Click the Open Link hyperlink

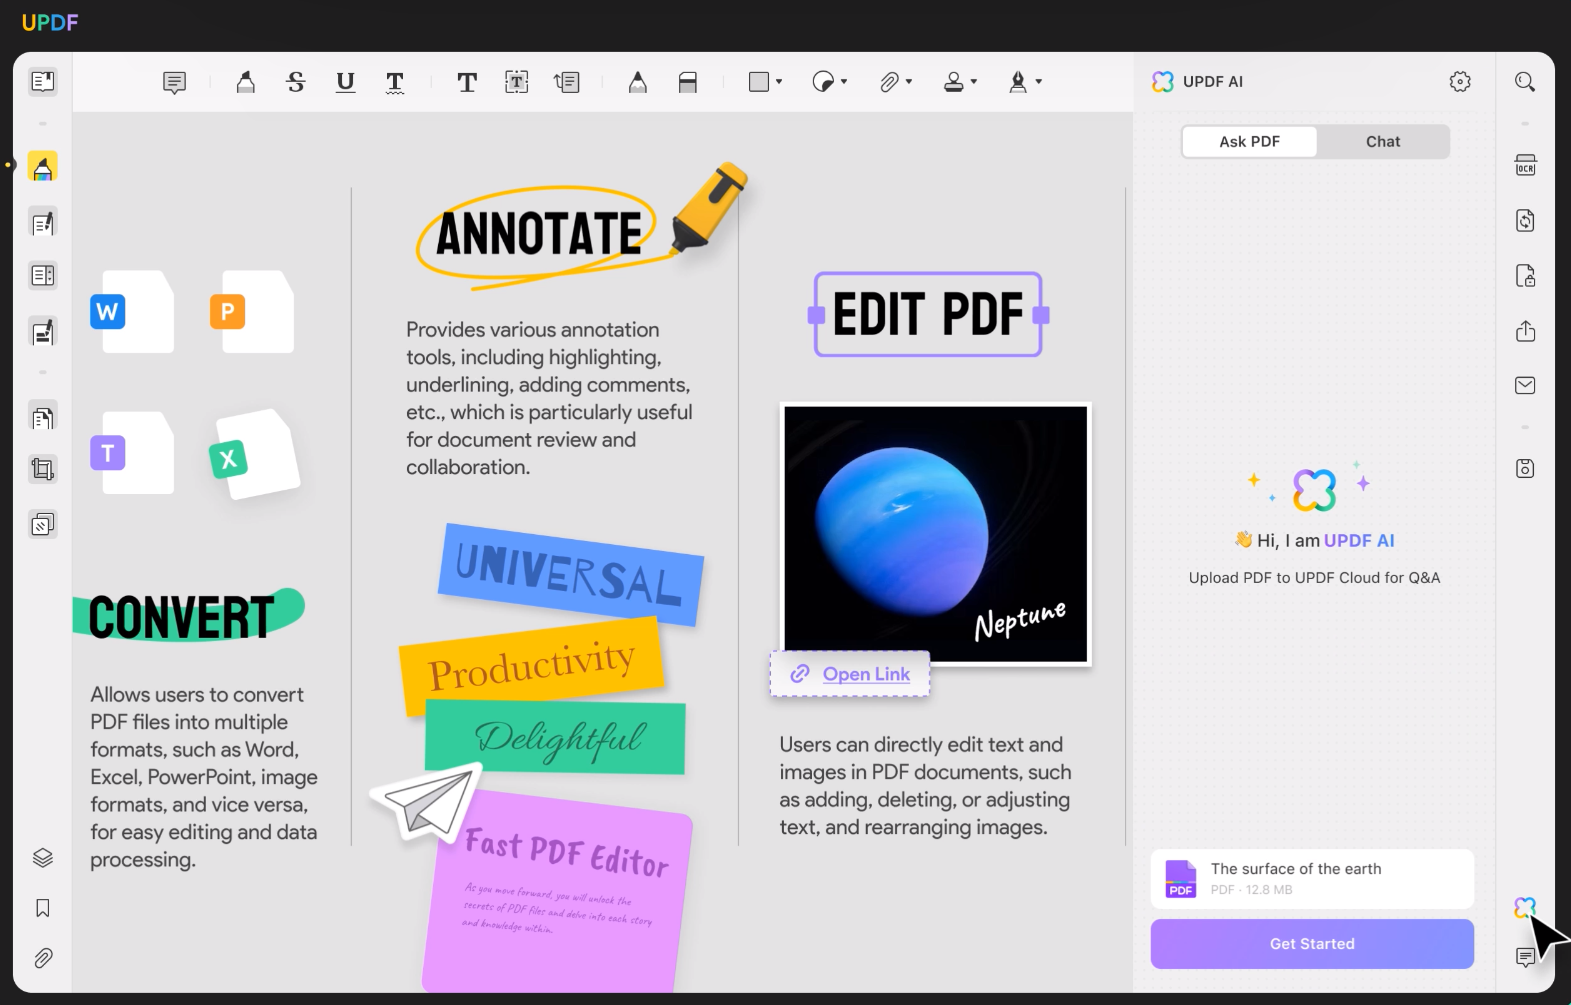(x=866, y=674)
